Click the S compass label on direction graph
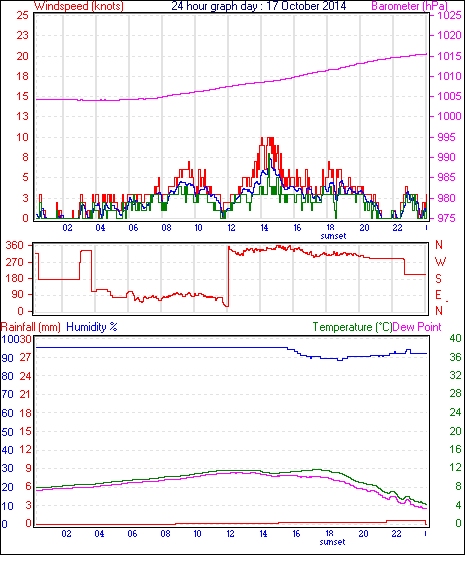Image resolution: width=465 pixels, height=563 pixels. coord(438,278)
